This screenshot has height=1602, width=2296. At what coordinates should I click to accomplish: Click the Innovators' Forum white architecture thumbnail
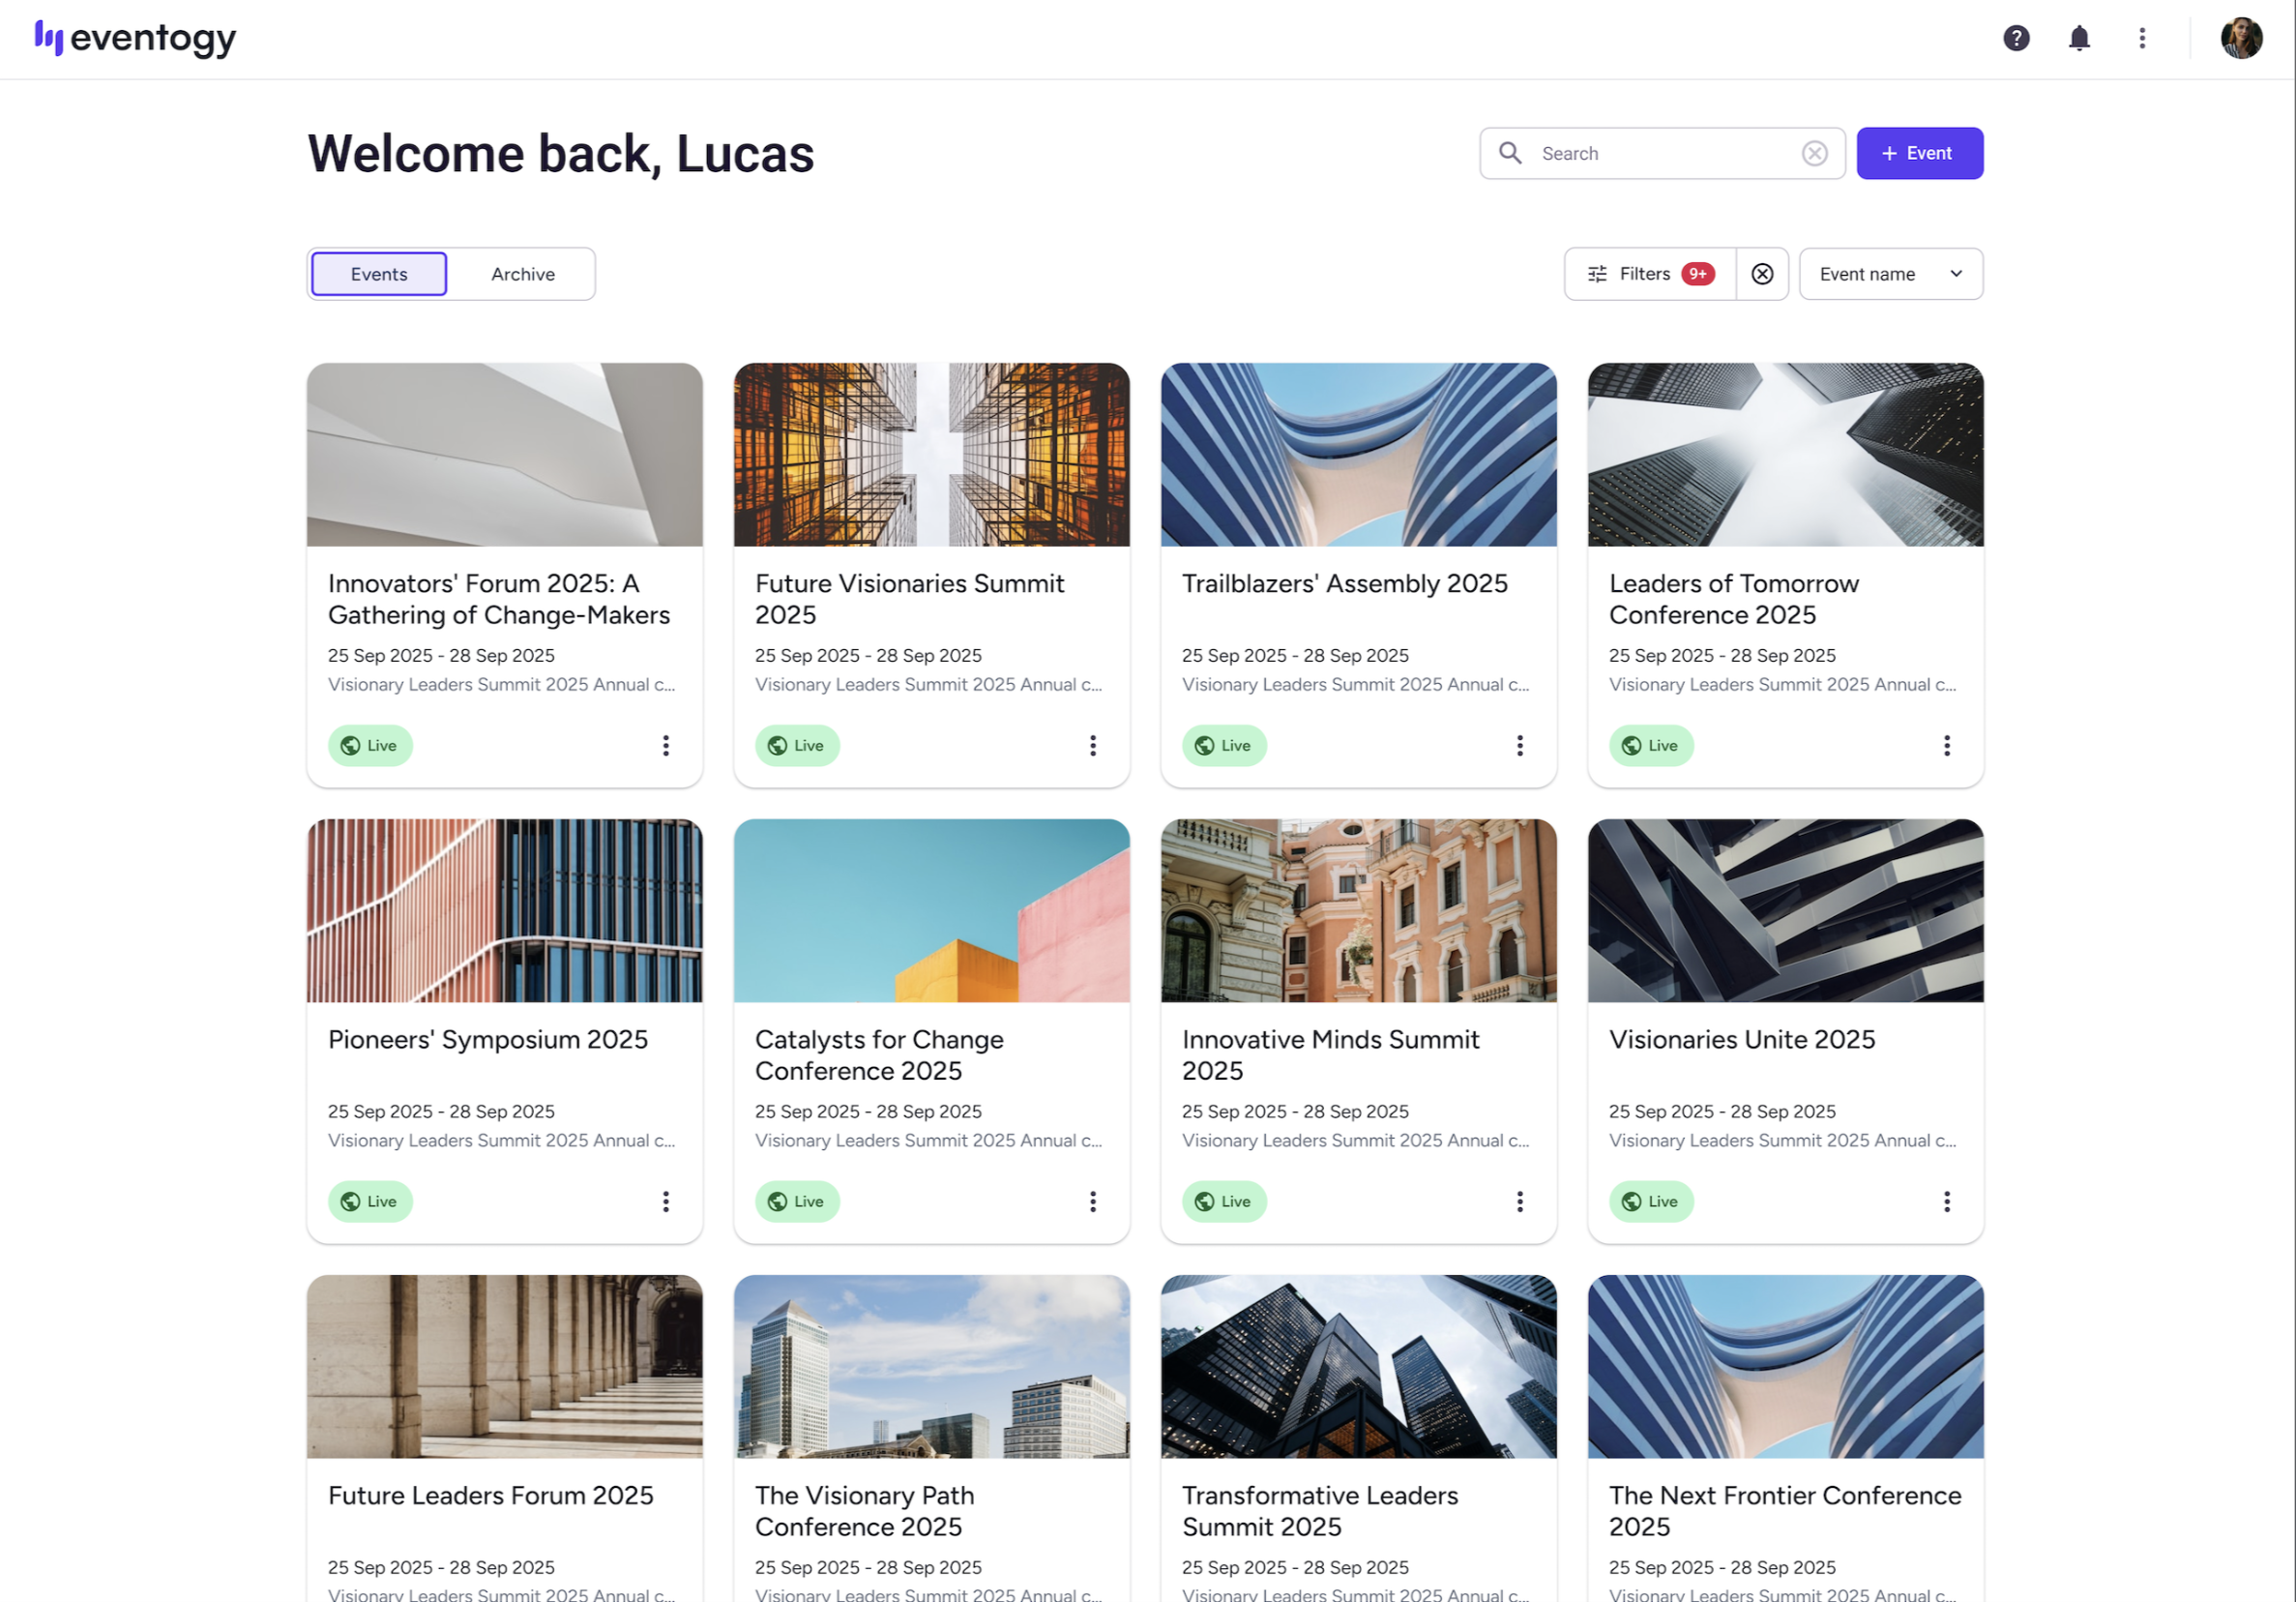point(504,454)
